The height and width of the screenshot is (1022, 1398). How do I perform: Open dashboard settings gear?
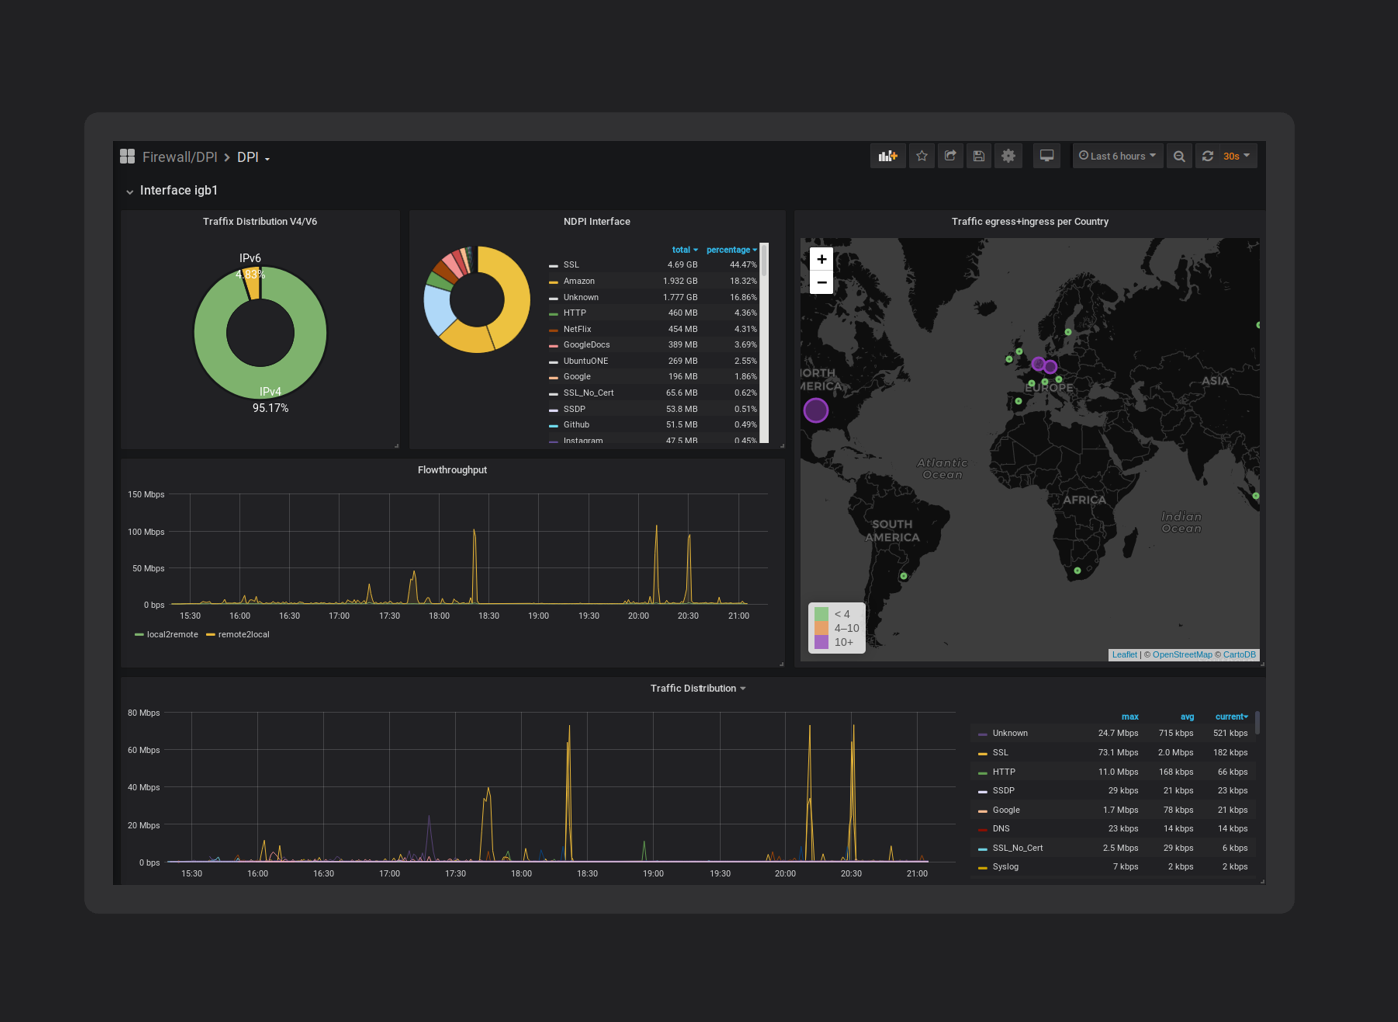tap(1008, 156)
